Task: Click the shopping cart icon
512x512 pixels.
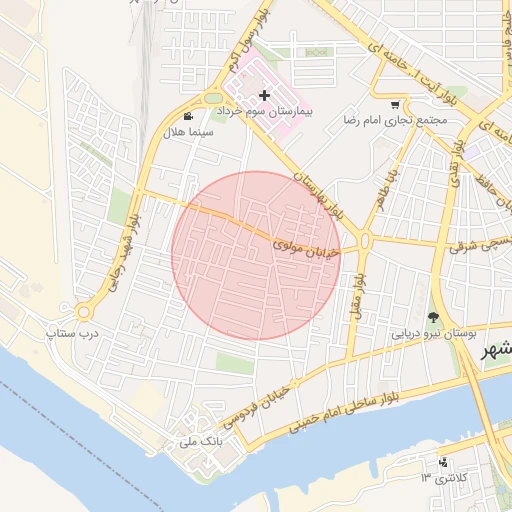Action: click(x=395, y=105)
